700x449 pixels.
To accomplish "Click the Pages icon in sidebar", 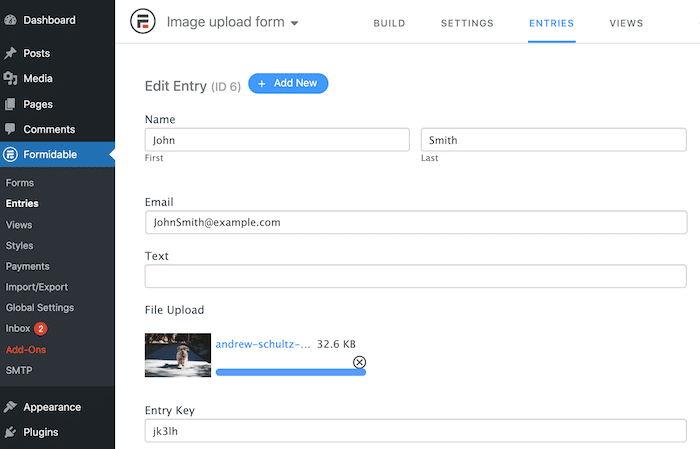I will [x=10, y=104].
